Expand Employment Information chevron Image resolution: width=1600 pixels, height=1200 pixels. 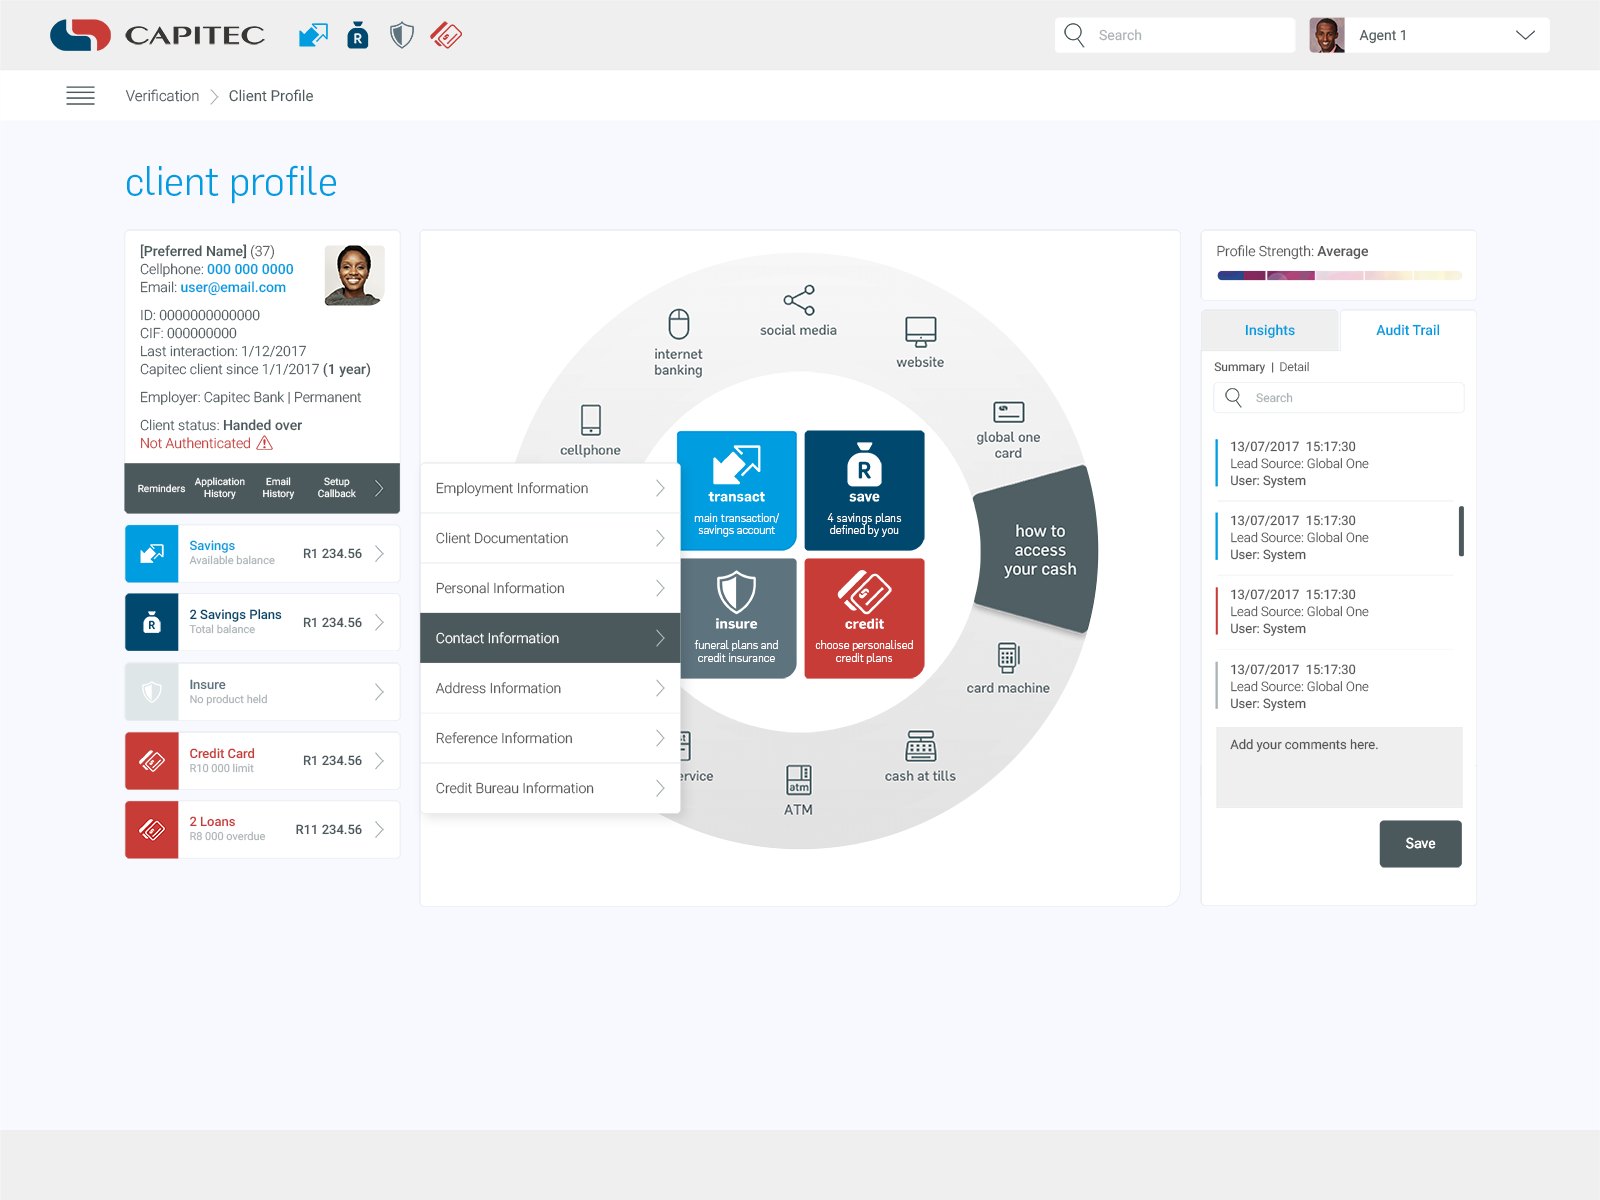click(660, 488)
